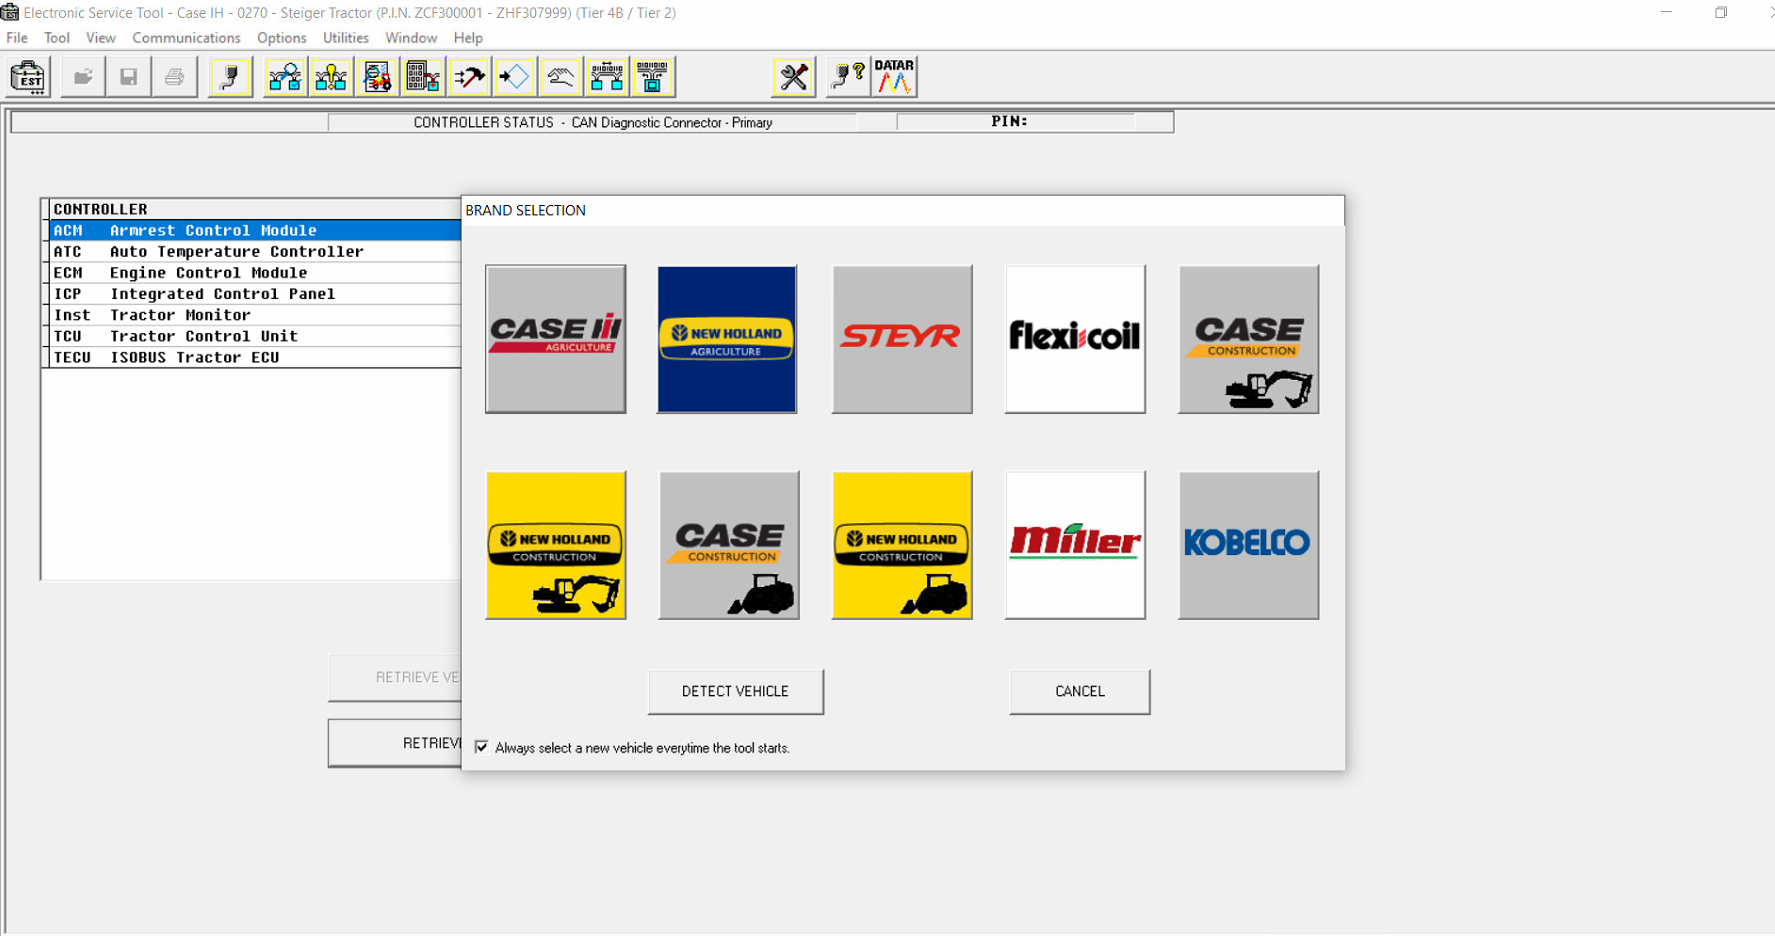Click the open folder toolbar icon
This screenshot has width=1775, height=936.
click(x=83, y=77)
